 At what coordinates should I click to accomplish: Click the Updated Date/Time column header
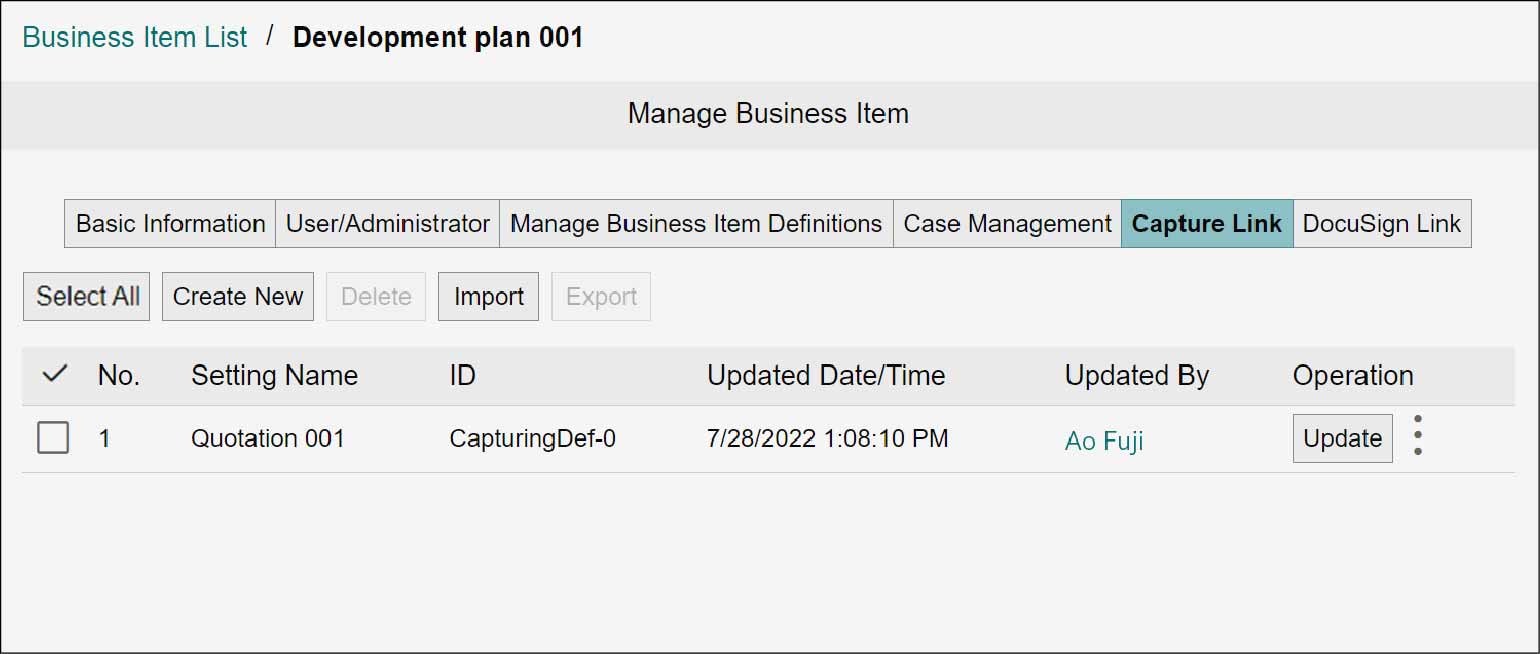[x=826, y=375]
